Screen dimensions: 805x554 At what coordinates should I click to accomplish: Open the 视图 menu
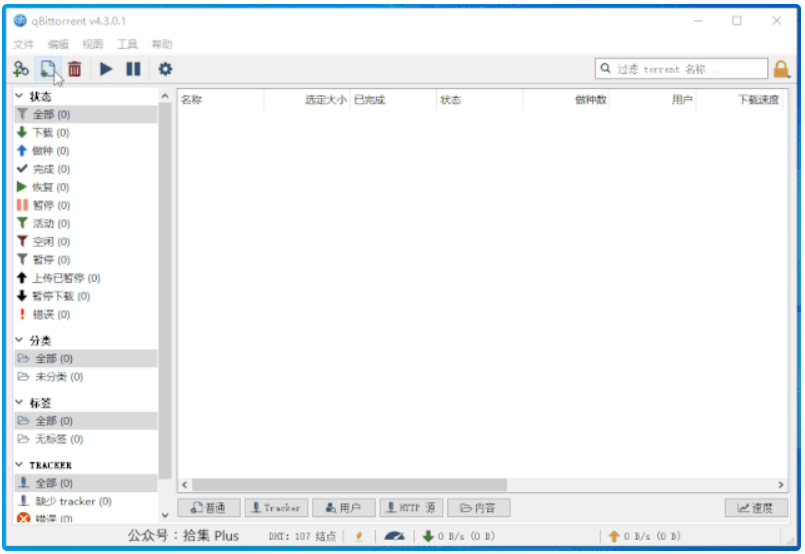pyautogui.click(x=93, y=44)
